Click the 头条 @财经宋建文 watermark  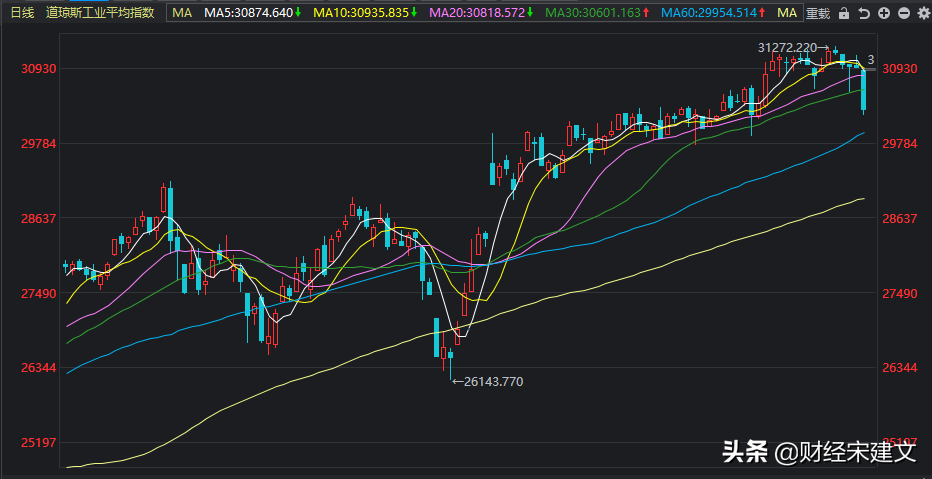pyautogui.click(x=818, y=452)
